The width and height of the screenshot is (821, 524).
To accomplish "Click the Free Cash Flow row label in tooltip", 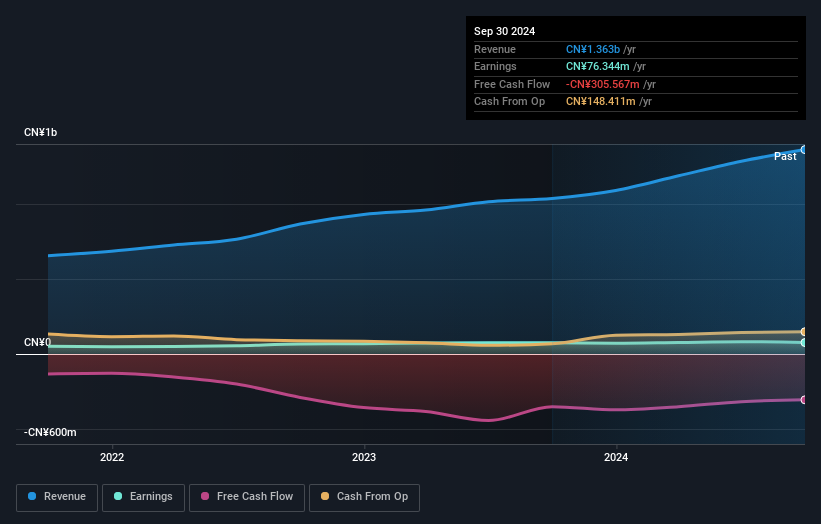I will tap(512, 84).
